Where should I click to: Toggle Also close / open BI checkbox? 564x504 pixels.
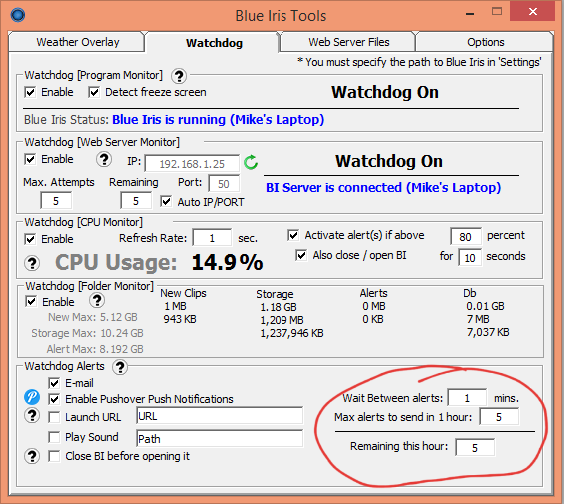(x=301, y=255)
